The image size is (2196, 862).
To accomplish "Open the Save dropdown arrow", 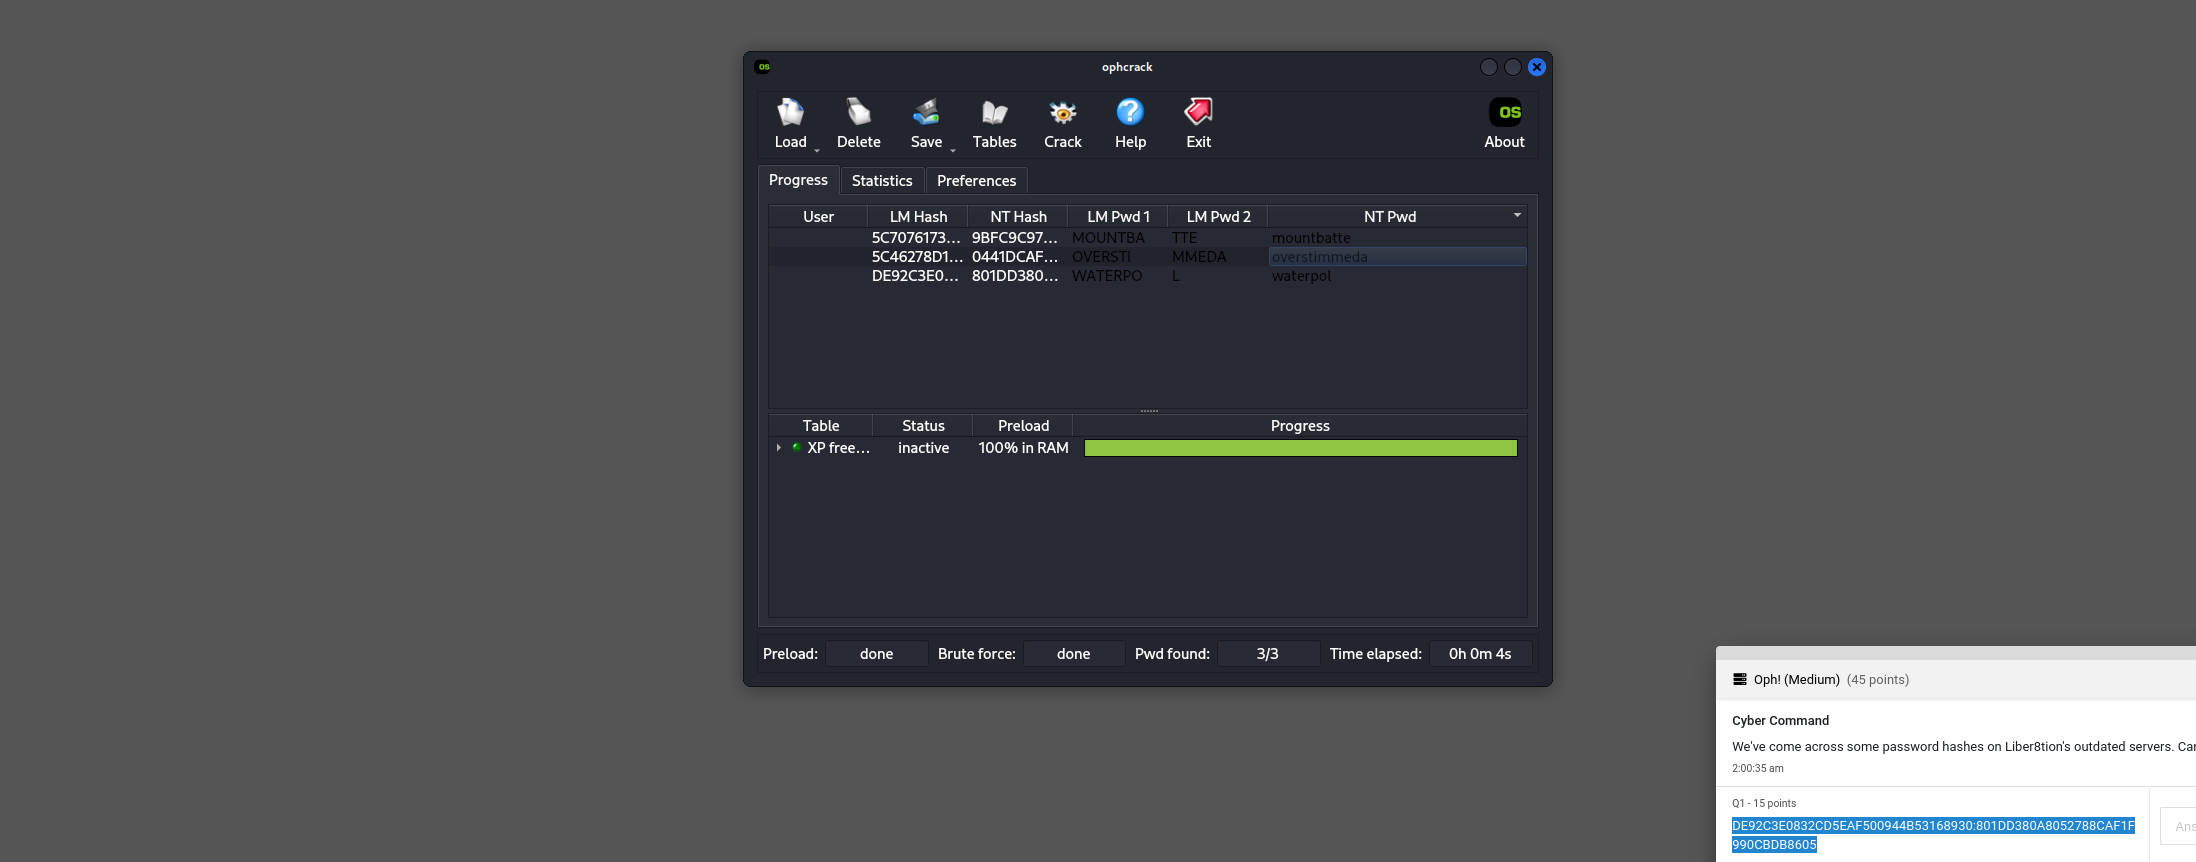I will (952, 150).
